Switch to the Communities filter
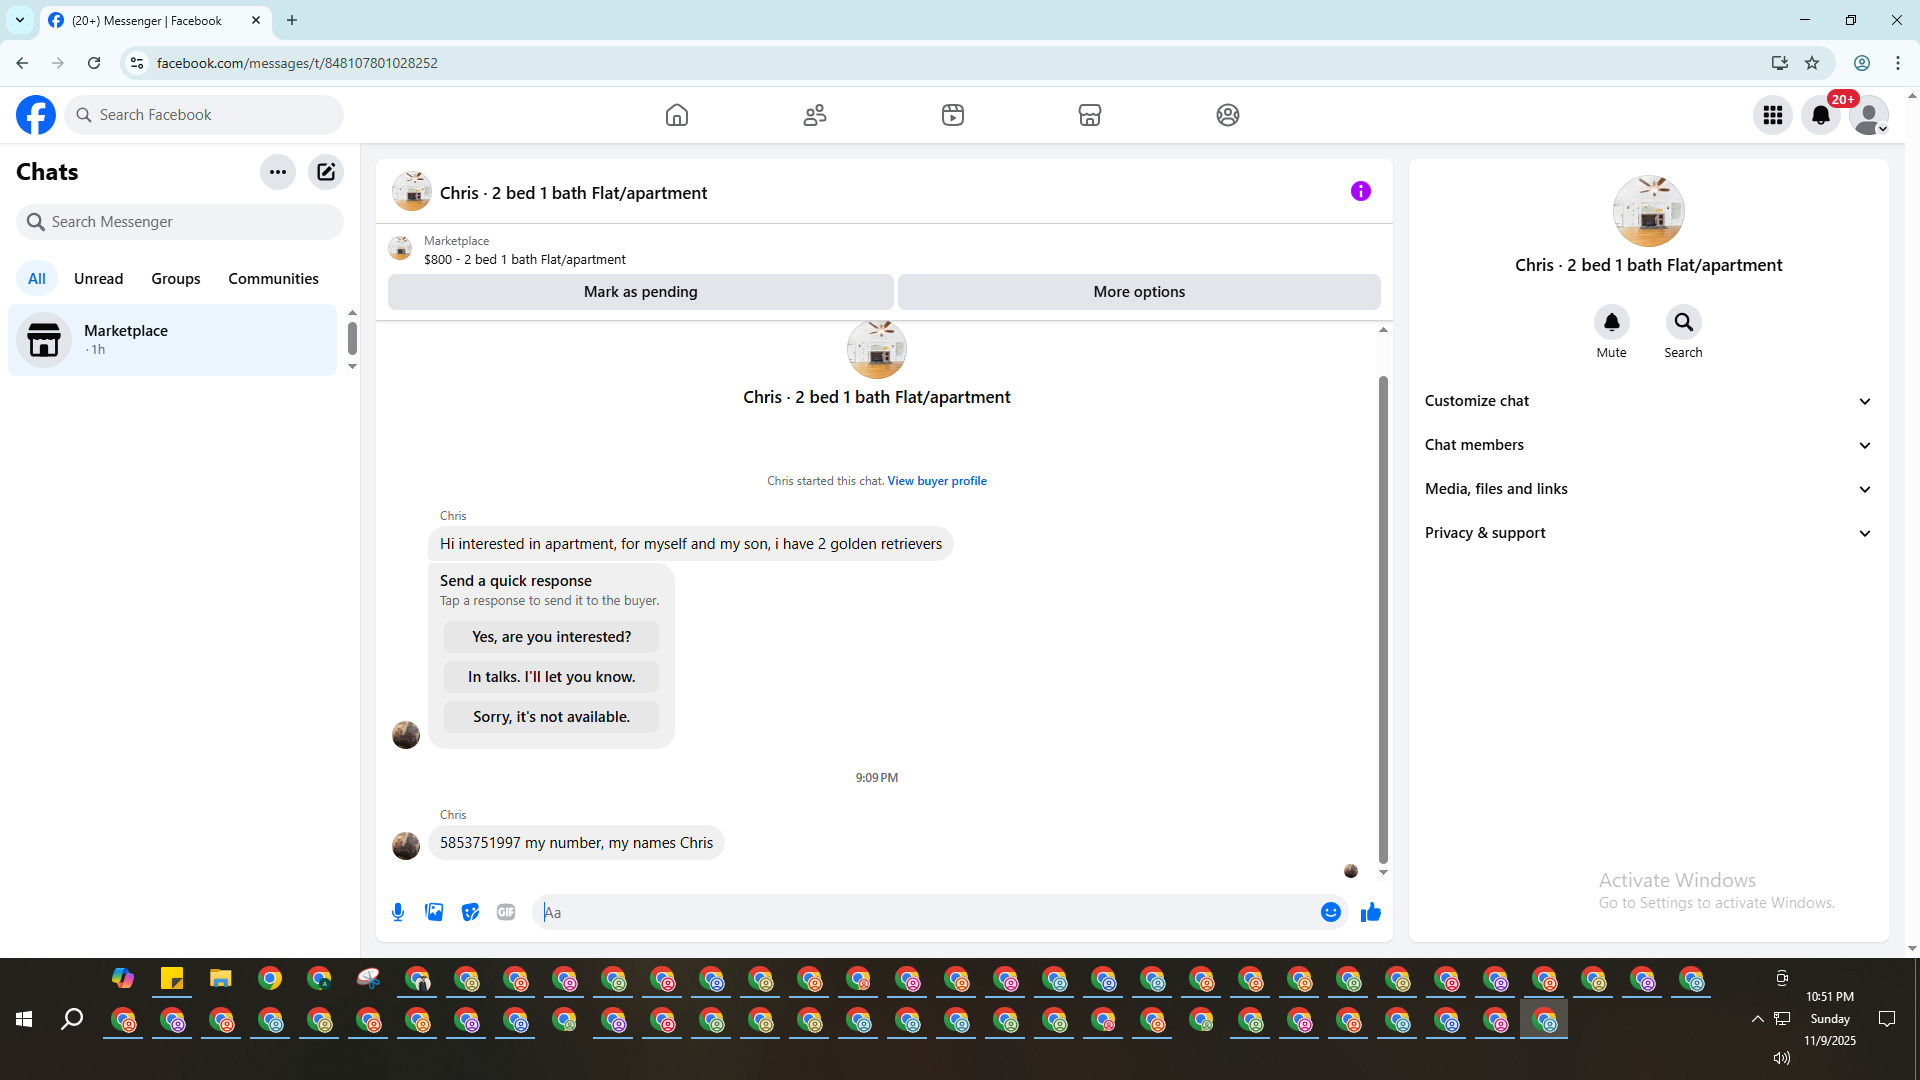This screenshot has height=1080, width=1920. tap(273, 279)
